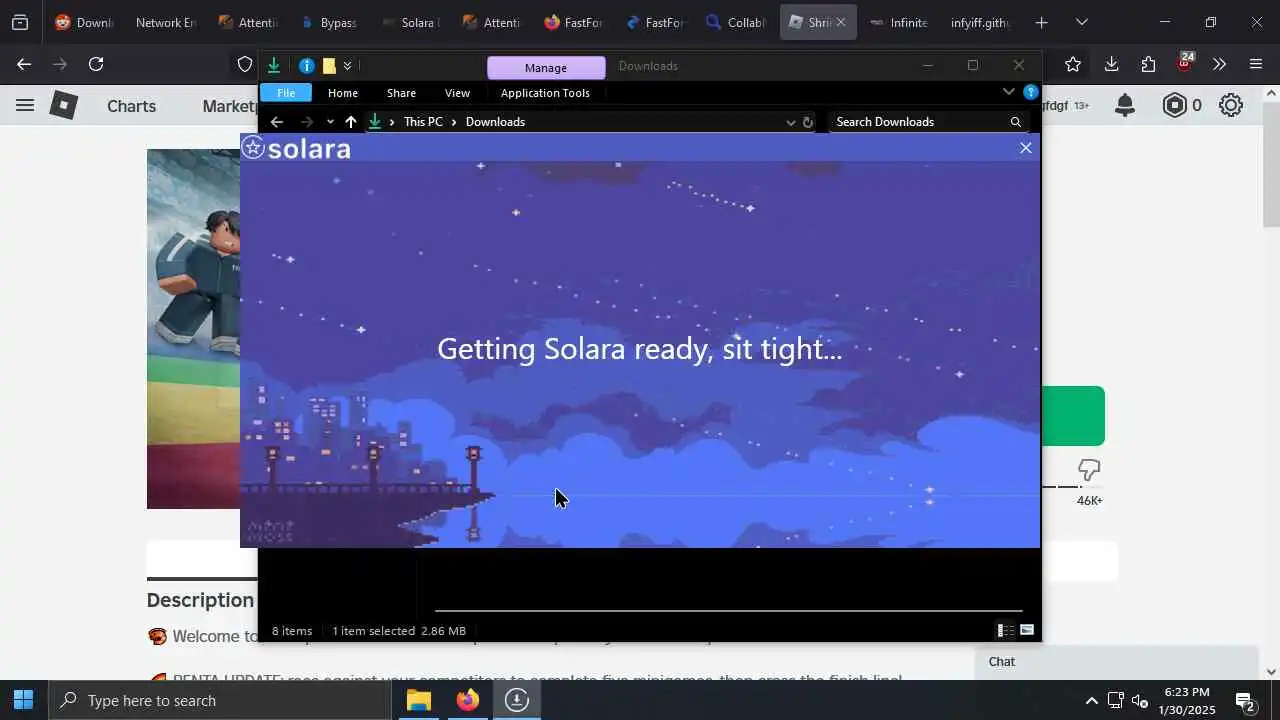Open the browser extensions puzzle icon
This screenshot has height=720, width=1280.
click(x=1148, y=64)
